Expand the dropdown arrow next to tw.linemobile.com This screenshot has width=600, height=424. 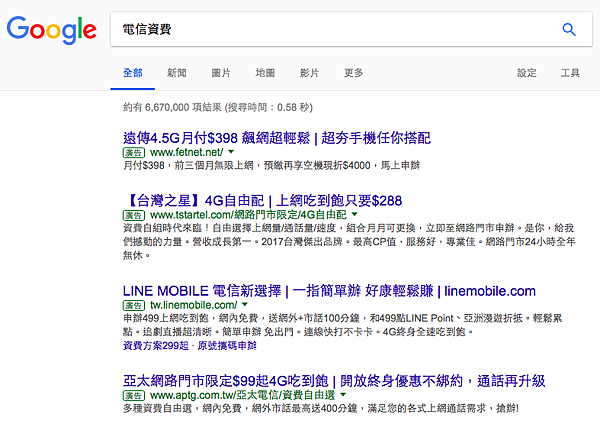(x=245, y=305)
